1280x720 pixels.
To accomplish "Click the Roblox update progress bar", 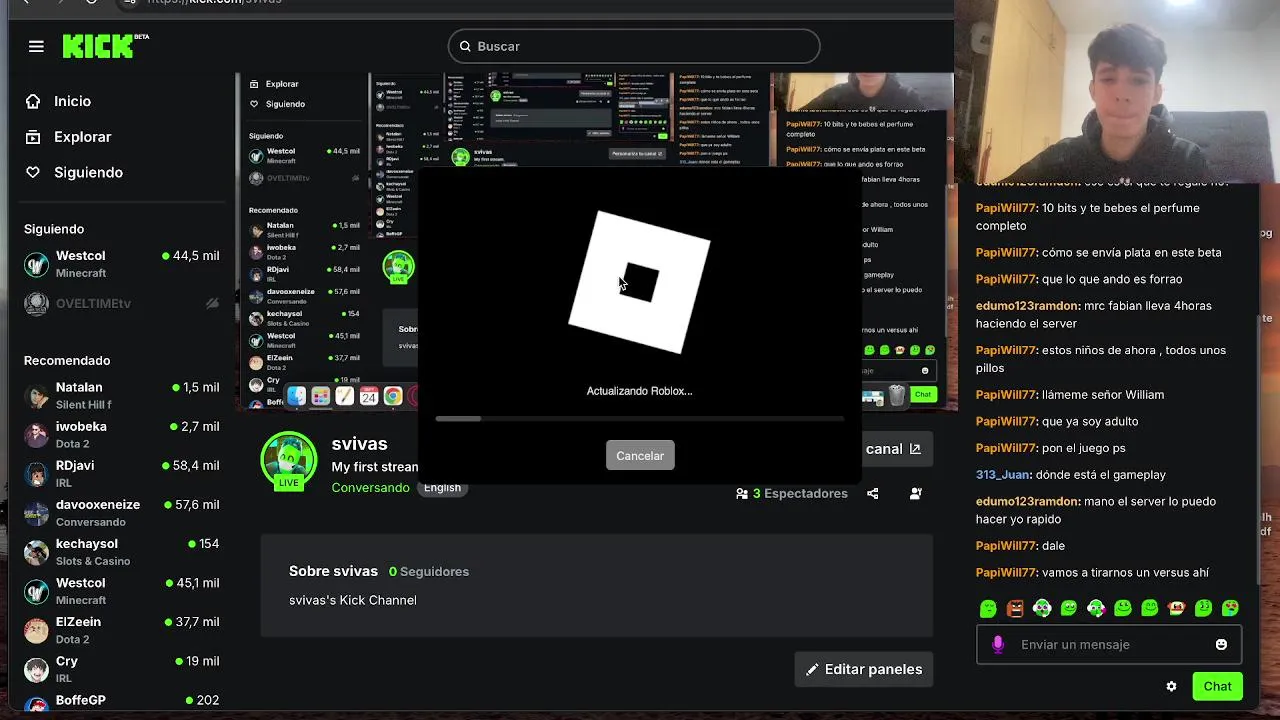I will click(640, 419).
